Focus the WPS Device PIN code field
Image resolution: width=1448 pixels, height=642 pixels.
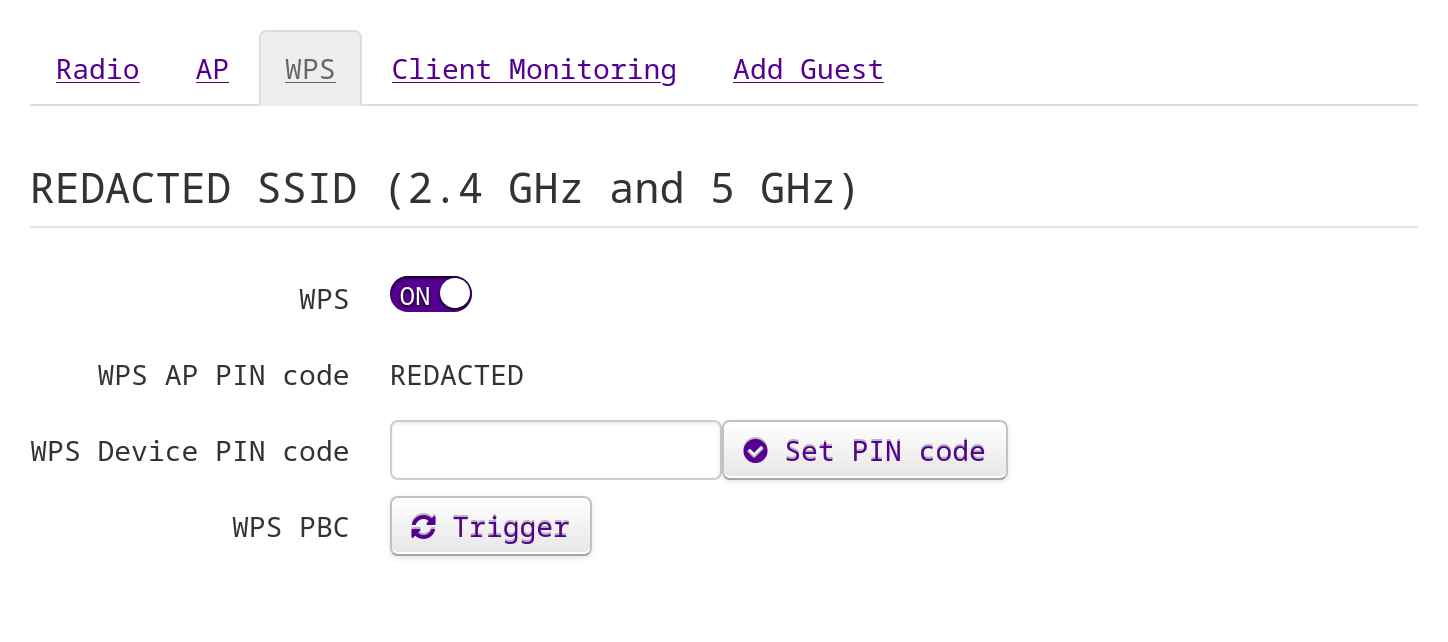[555, 451]
